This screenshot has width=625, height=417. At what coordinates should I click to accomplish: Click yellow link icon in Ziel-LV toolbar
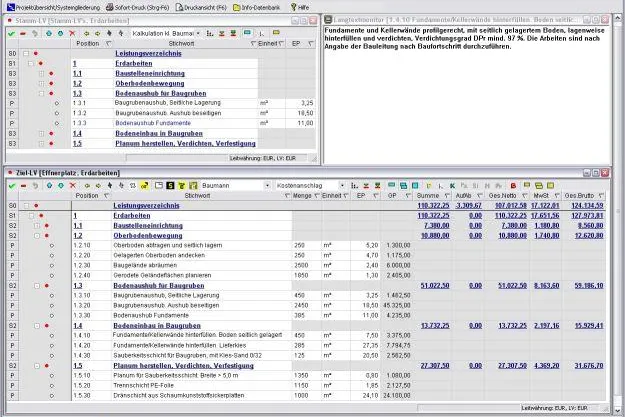[144, 186]
